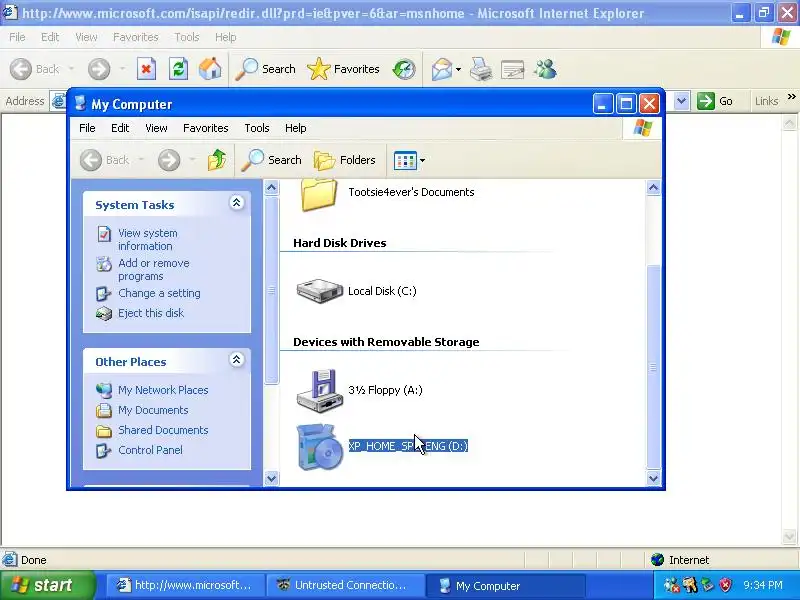Select the 3½ Floppy (A:) drive
This screenshot has height=600, width=800.
360,391
